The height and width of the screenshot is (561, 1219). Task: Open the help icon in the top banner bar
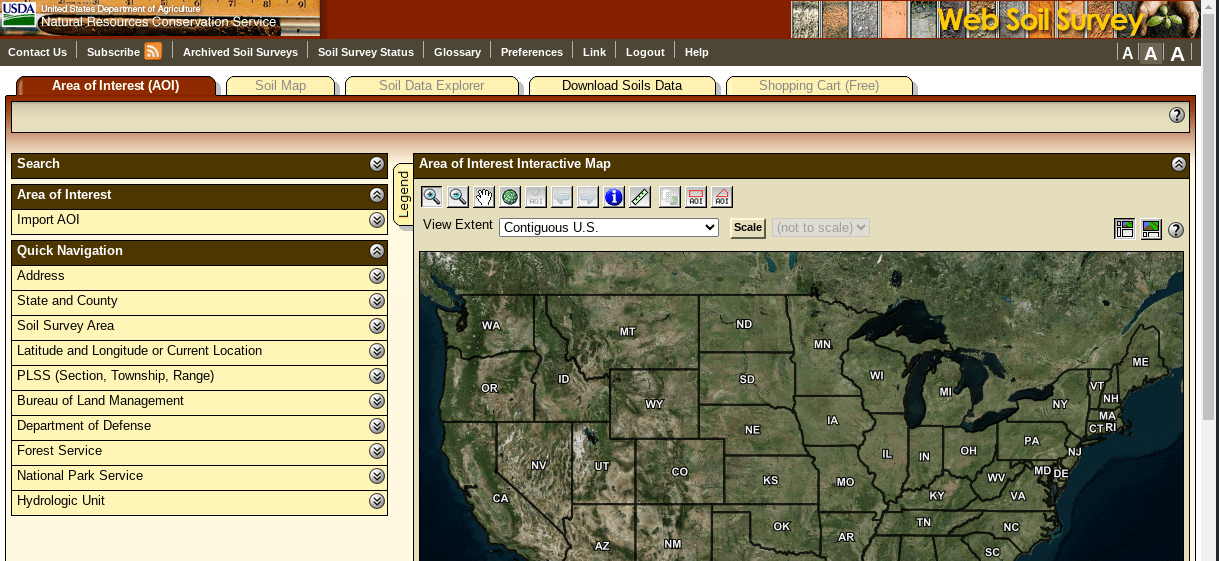[x=1177, y=115]
